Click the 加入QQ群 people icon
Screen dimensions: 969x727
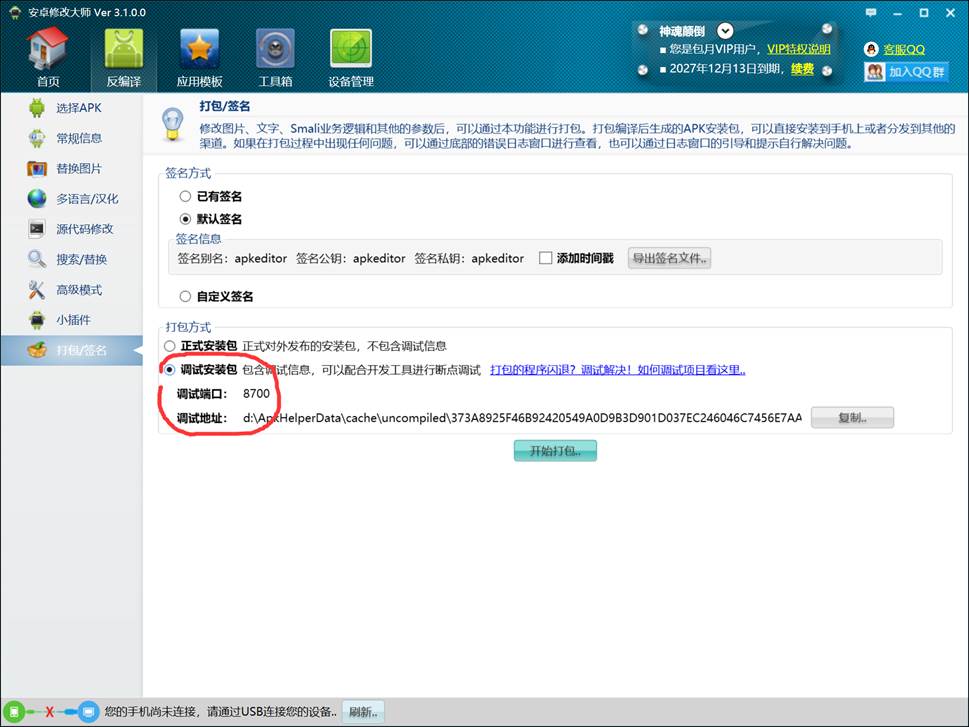point(874,72)
